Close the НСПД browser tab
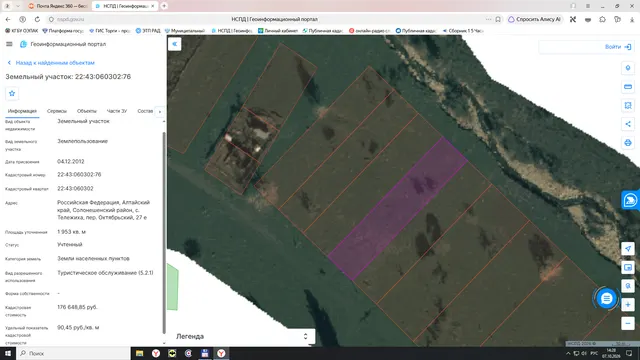Viewport: 640px width, 360px height. tap(153, 6)
